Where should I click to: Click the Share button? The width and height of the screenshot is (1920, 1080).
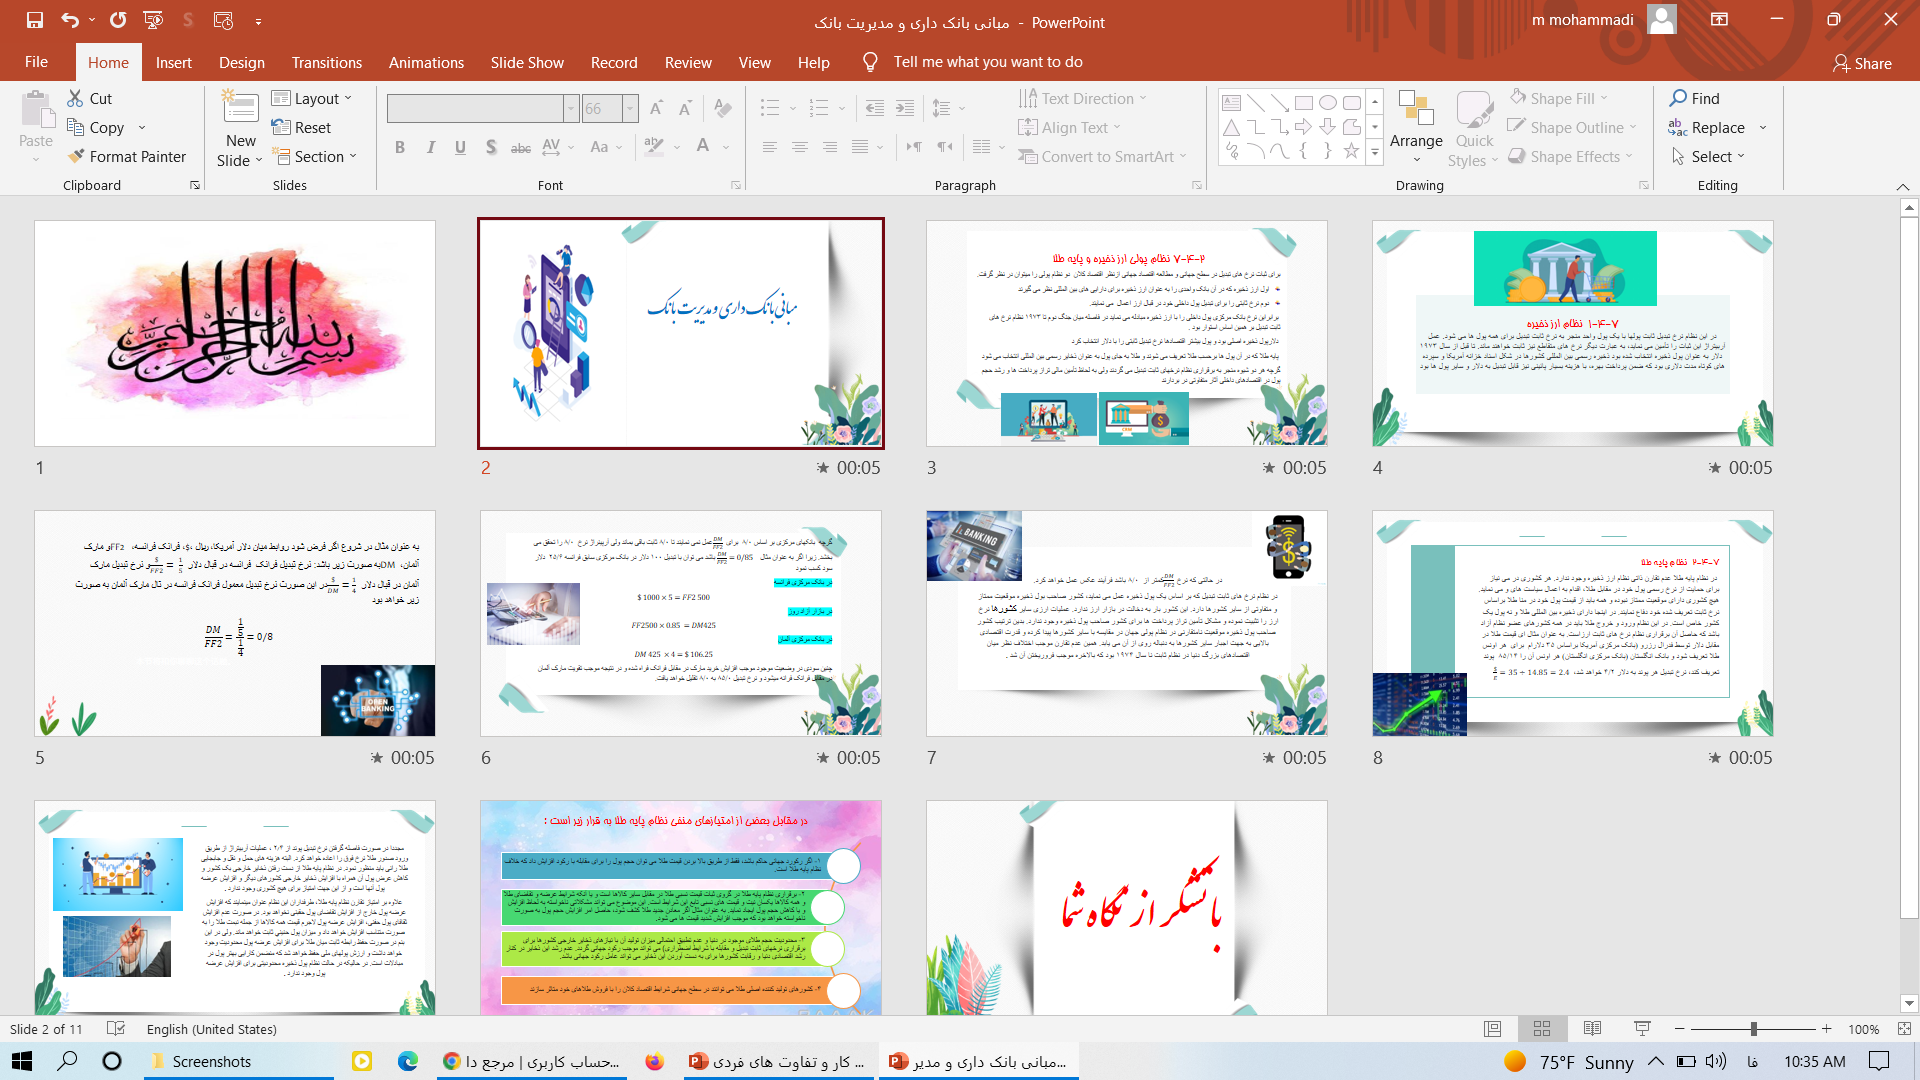pyautogui.click(x=1862, y=63)
